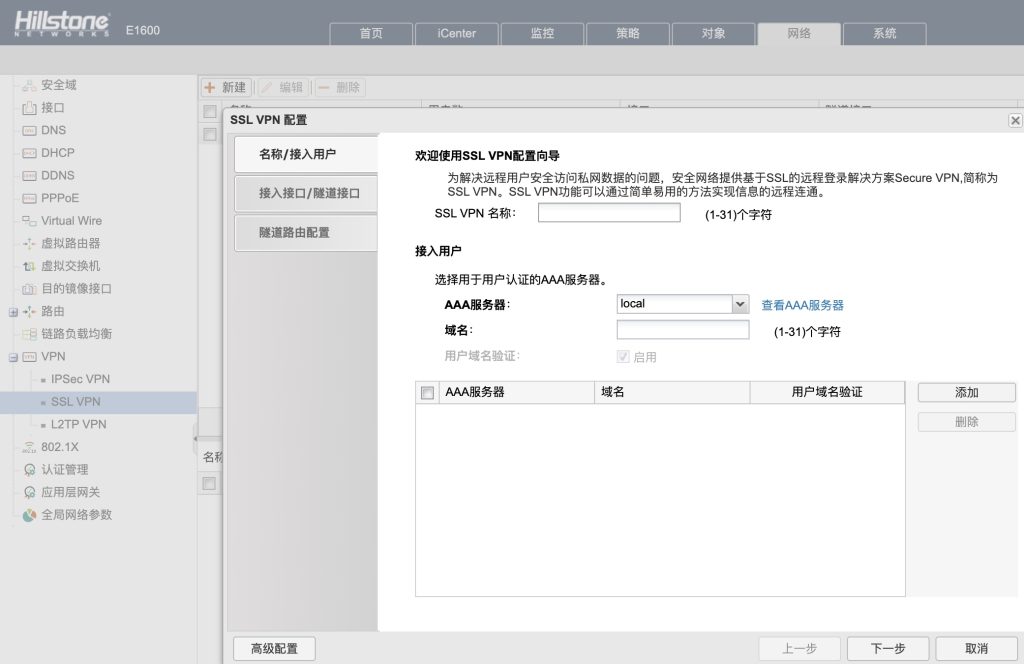Switch to the 对象 tab
Image resolution: width=1024 pixels, height=664 pixels.
tap(713, 33)
